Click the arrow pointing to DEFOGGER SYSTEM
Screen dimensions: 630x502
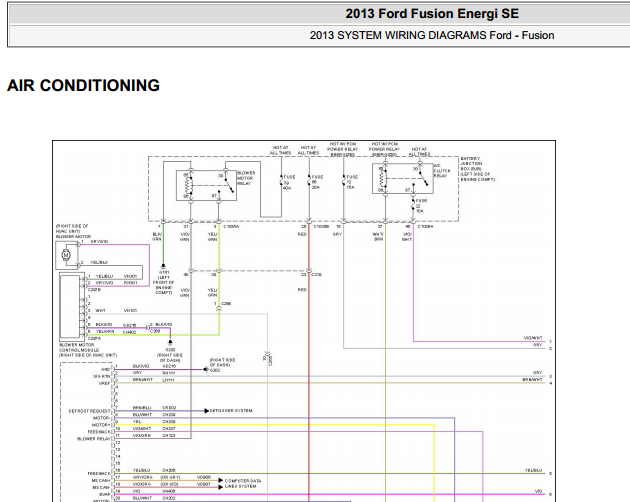pyautogui.click(x=207, y=411)
